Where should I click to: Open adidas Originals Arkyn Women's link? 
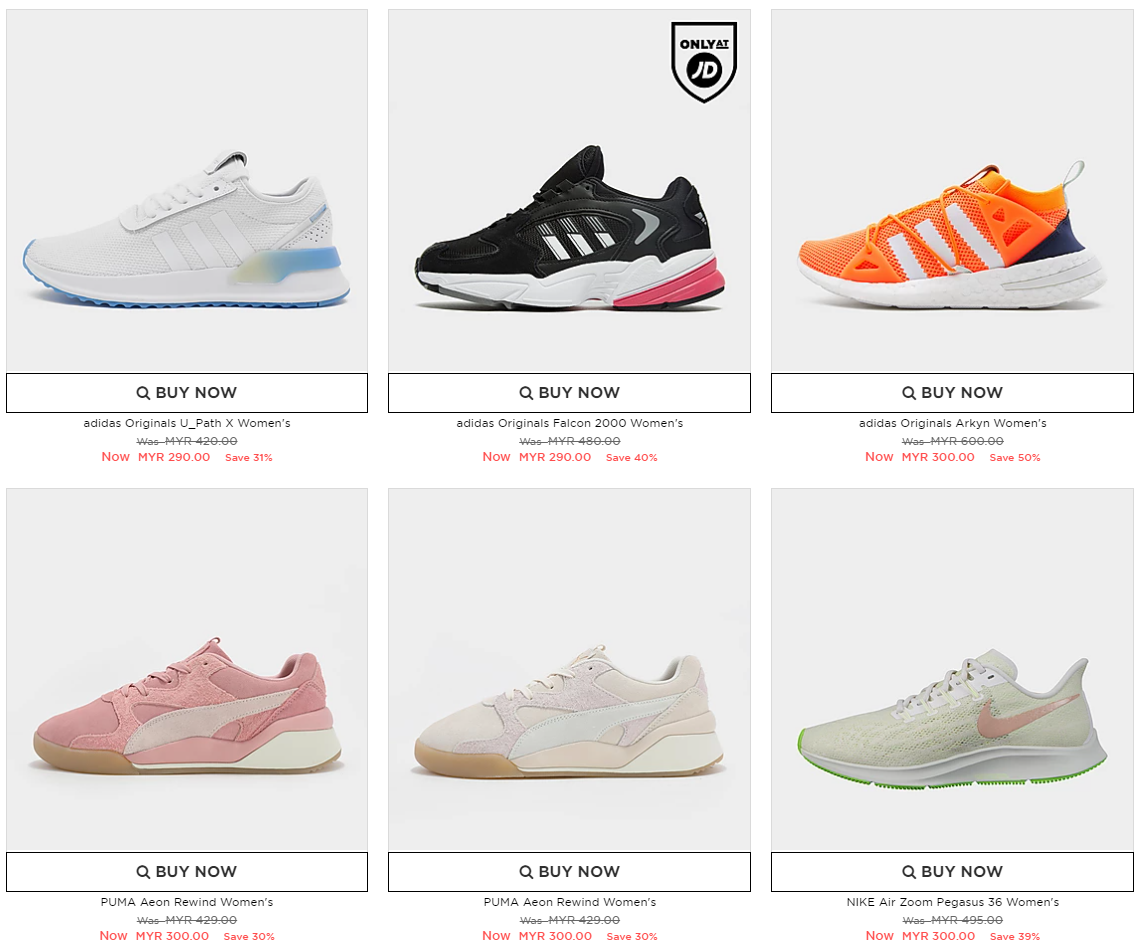click(953, 423)
